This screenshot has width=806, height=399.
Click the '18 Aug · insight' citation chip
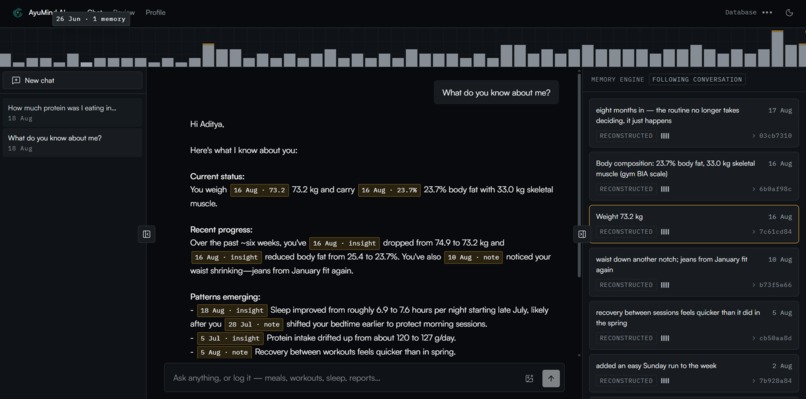tap(232, 311)
